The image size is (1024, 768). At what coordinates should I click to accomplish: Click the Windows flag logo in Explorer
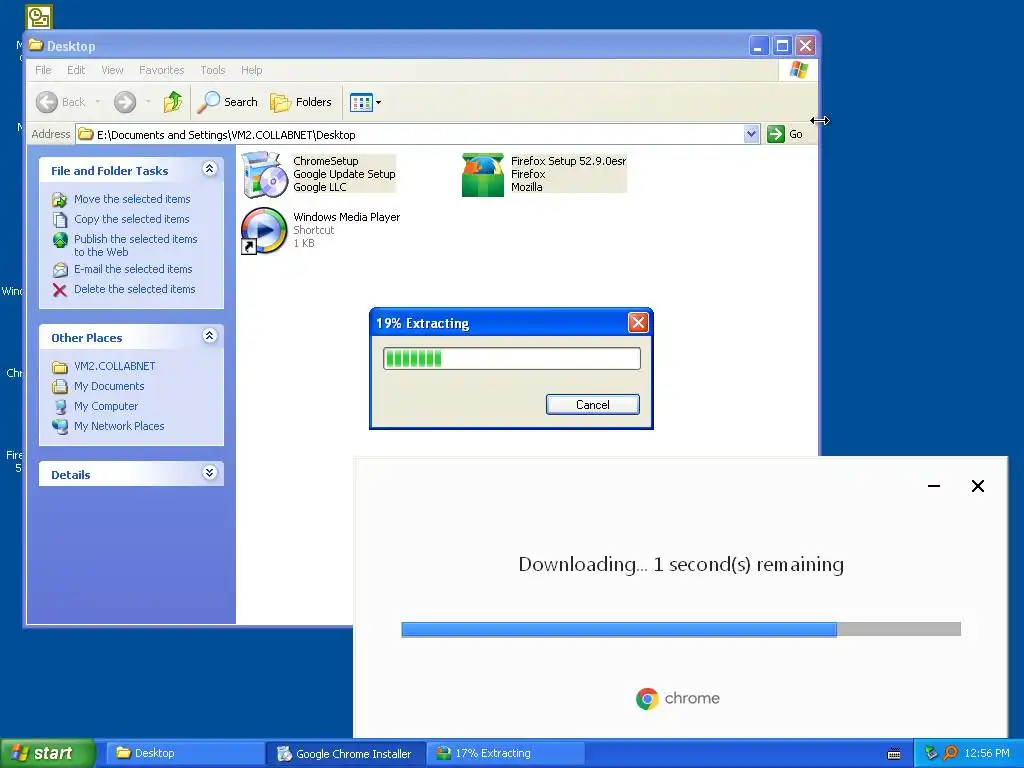(798, 70)
